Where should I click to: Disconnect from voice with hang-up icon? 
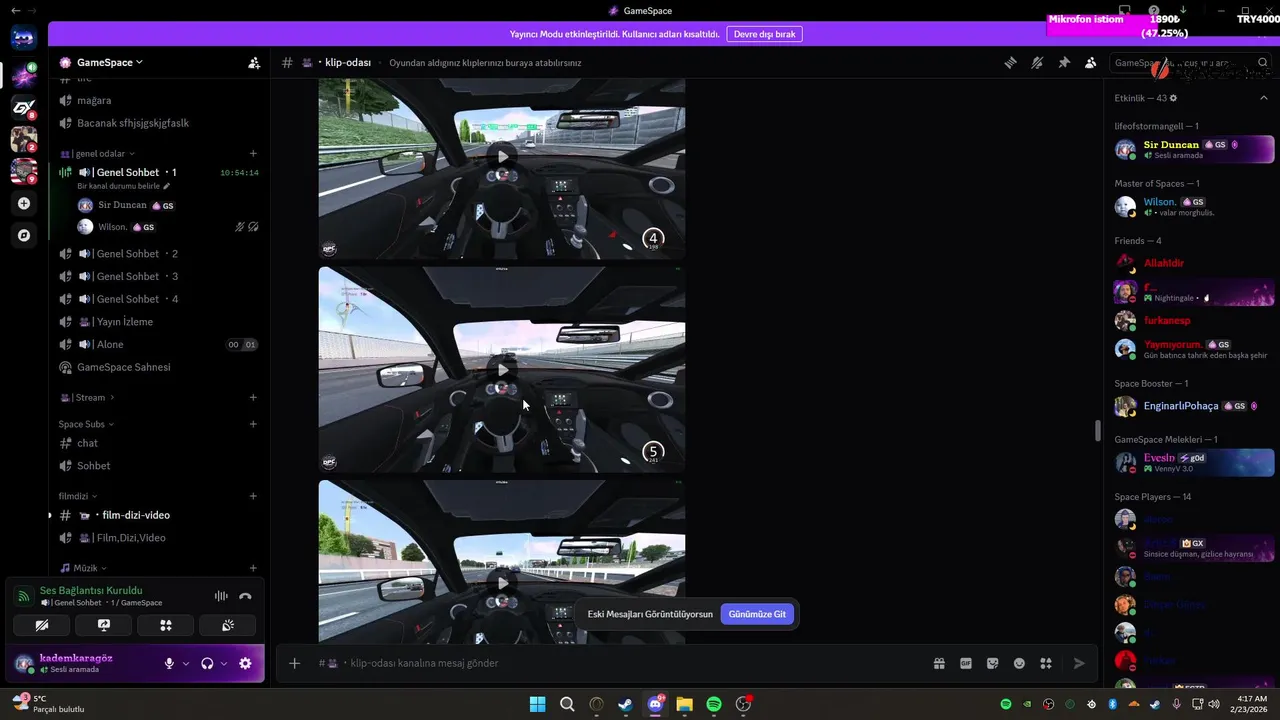tap(245, 596)
